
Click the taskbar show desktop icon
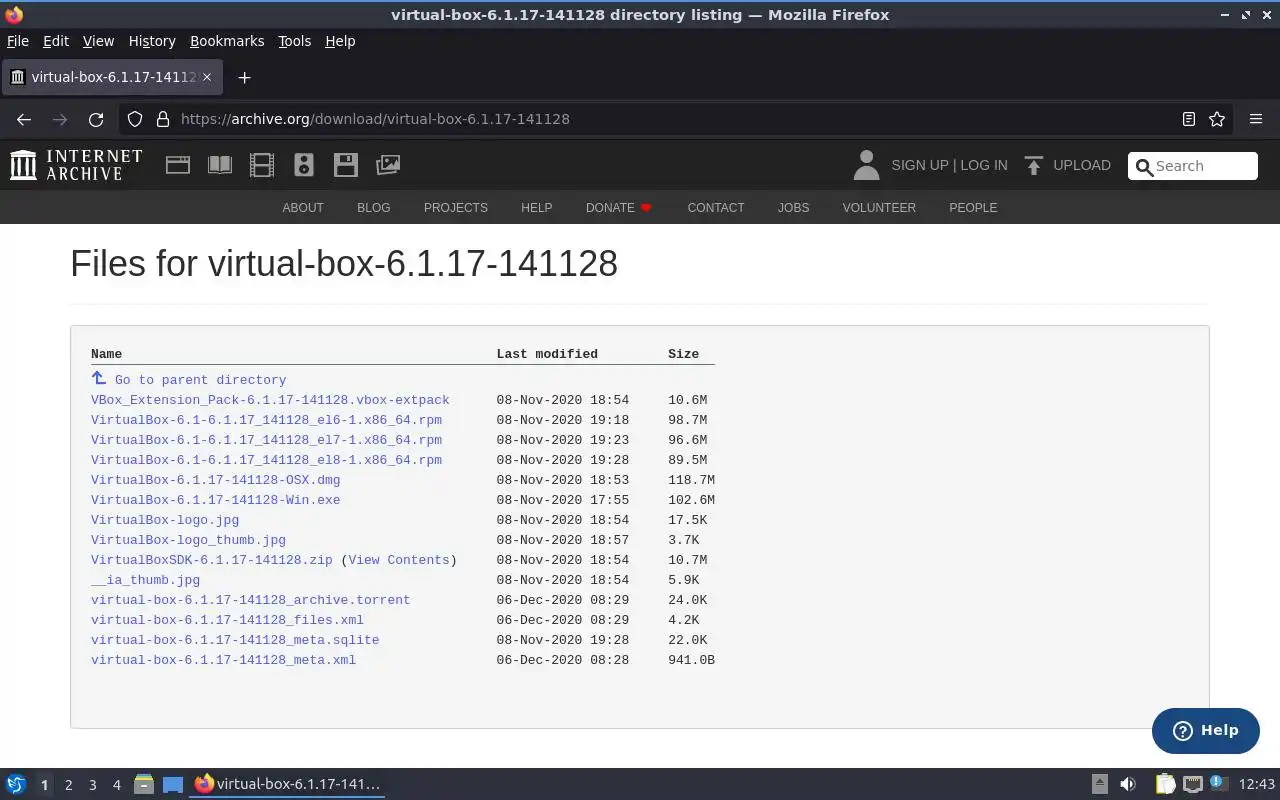coord(173,784)
